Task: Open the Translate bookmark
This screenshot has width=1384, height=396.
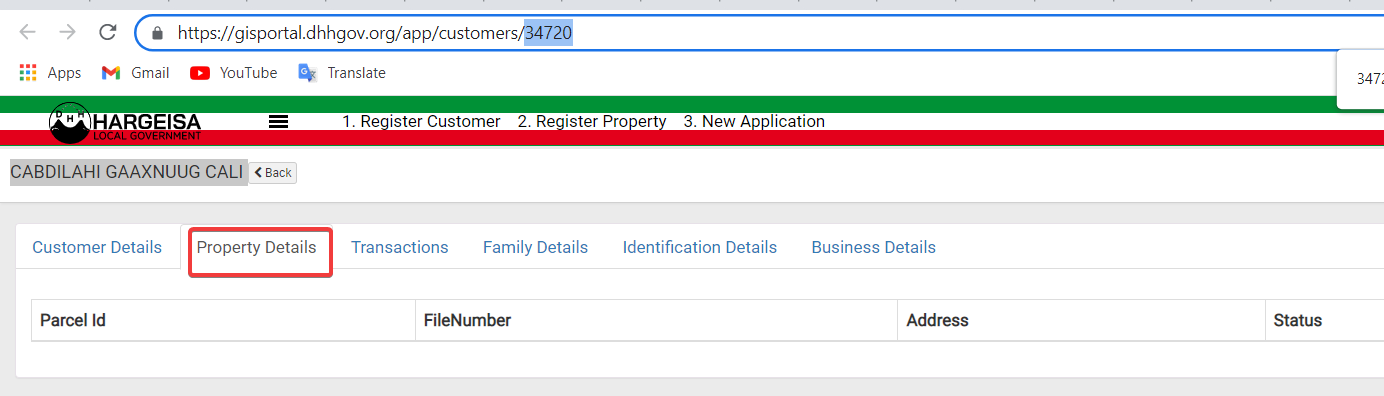Action: pos(342,73)
